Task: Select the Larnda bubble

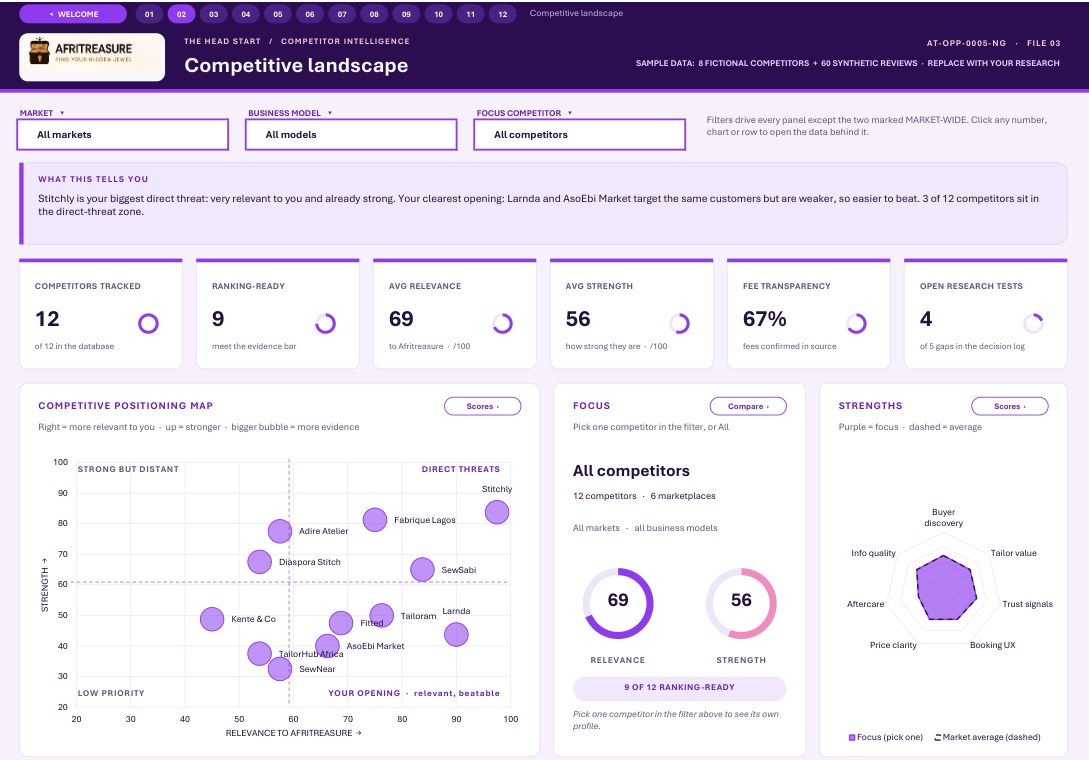Action: pos(456,634)
